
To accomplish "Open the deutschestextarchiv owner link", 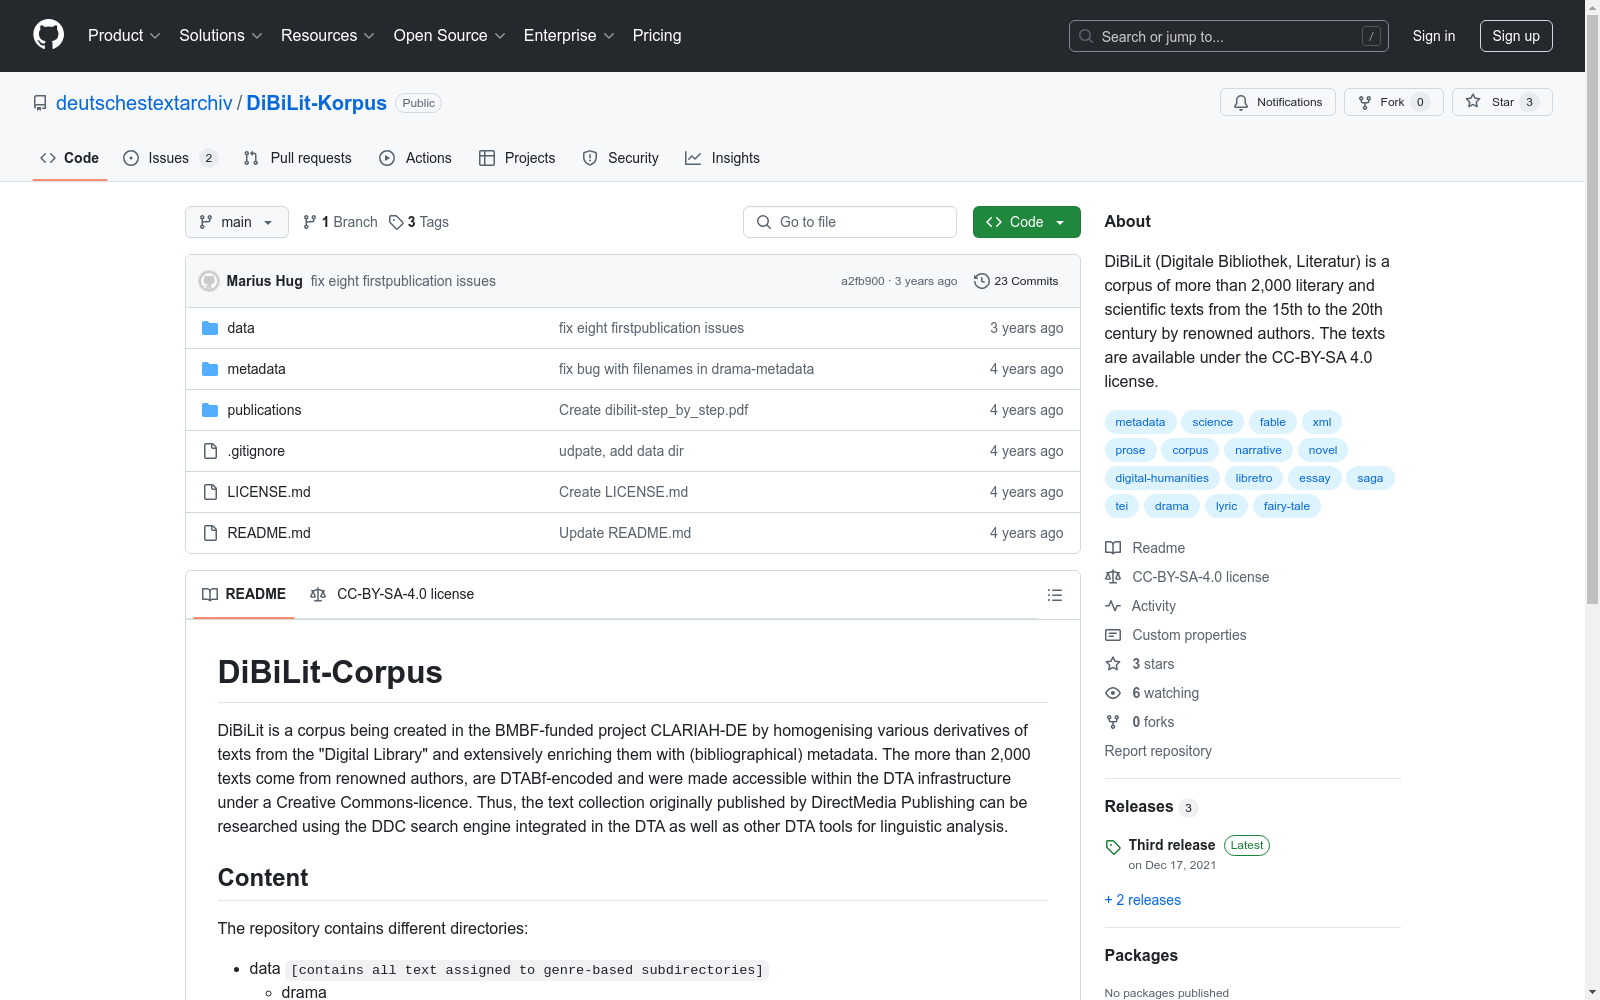I will point(144,103).
